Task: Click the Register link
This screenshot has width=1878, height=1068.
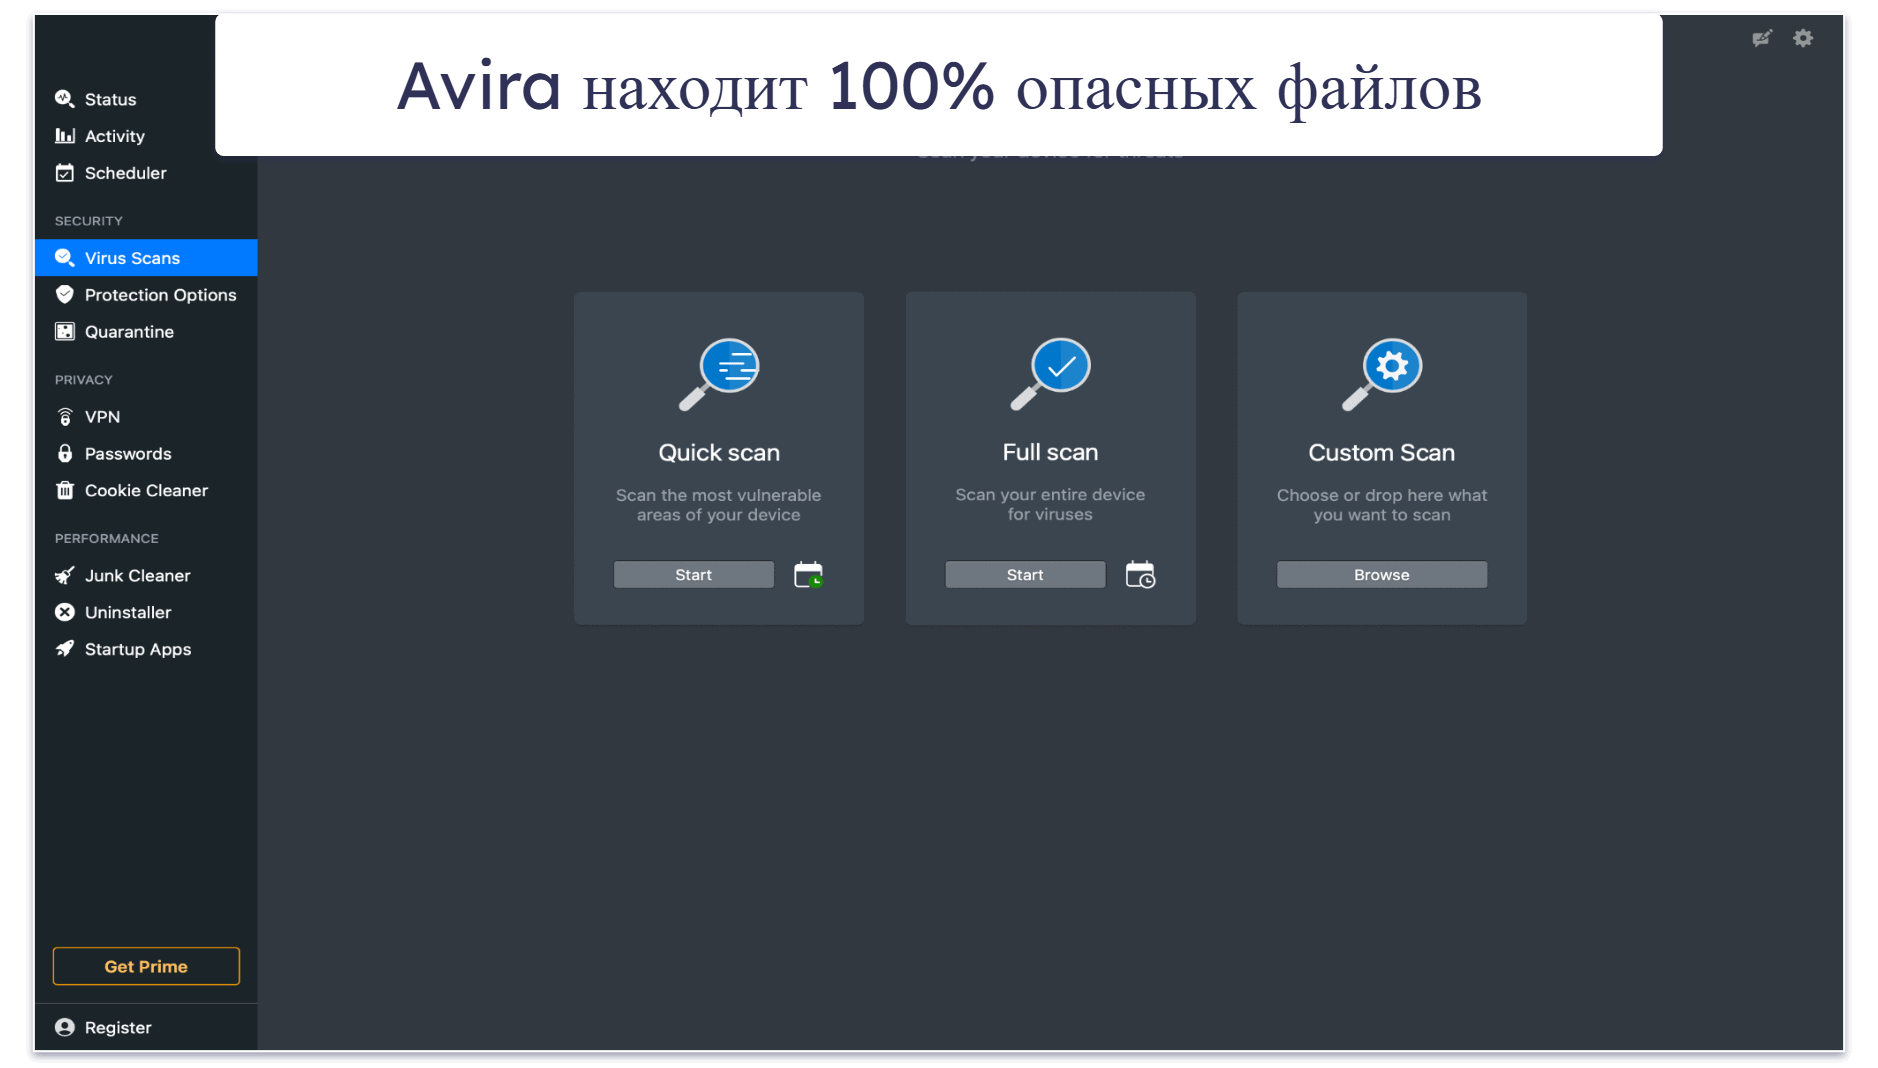Action: 118,1028
